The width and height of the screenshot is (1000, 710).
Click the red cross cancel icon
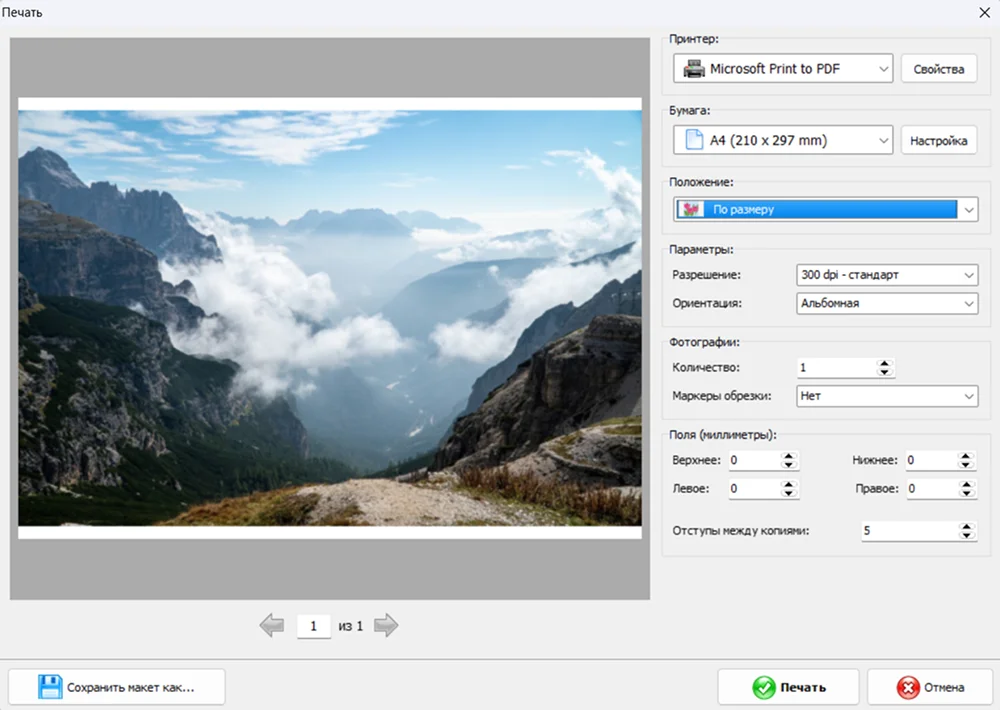click(x=908, y=688)
